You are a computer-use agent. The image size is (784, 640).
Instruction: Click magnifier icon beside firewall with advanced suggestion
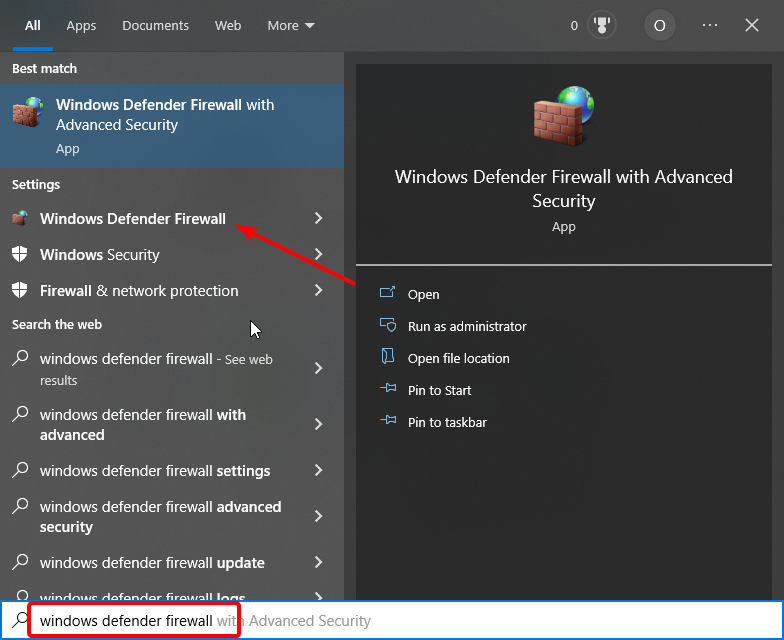pyautogui.click(x=20, y=414)
